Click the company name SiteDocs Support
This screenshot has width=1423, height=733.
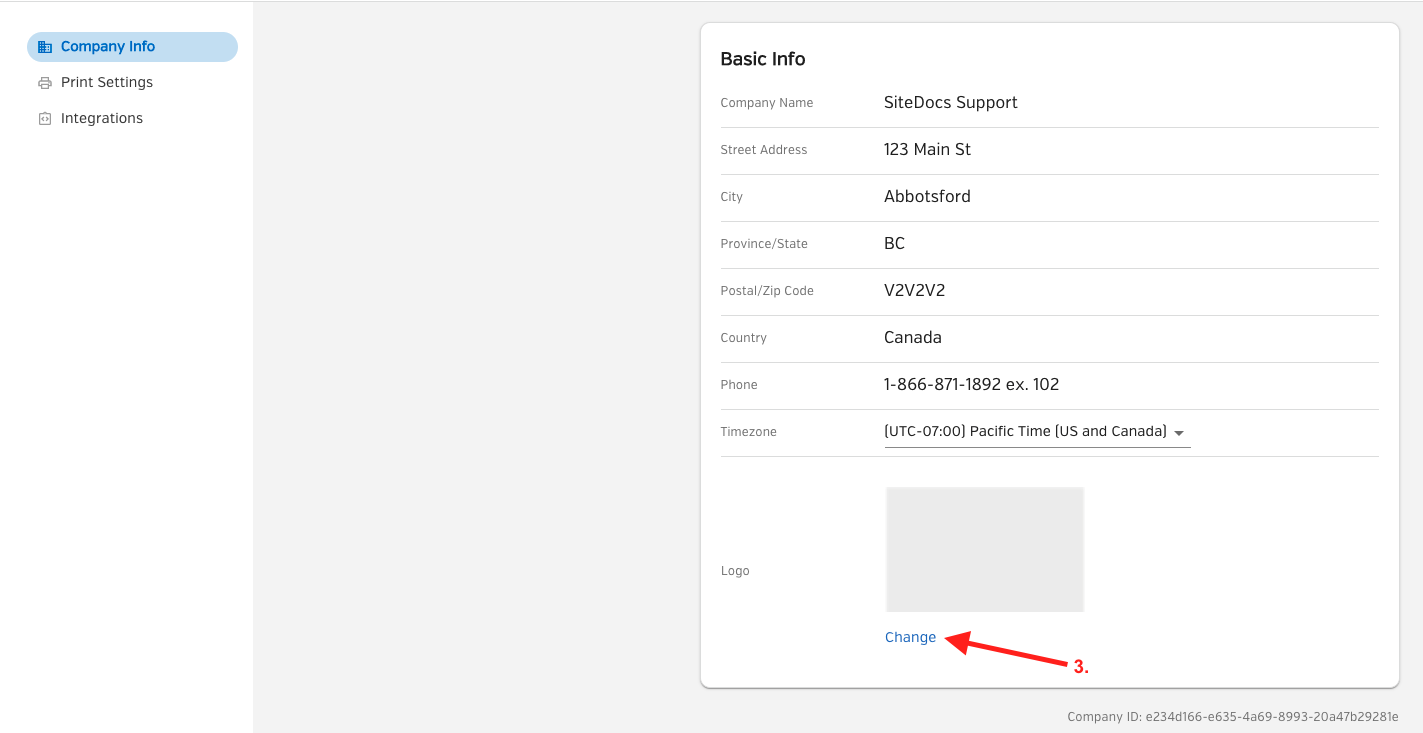951,103
